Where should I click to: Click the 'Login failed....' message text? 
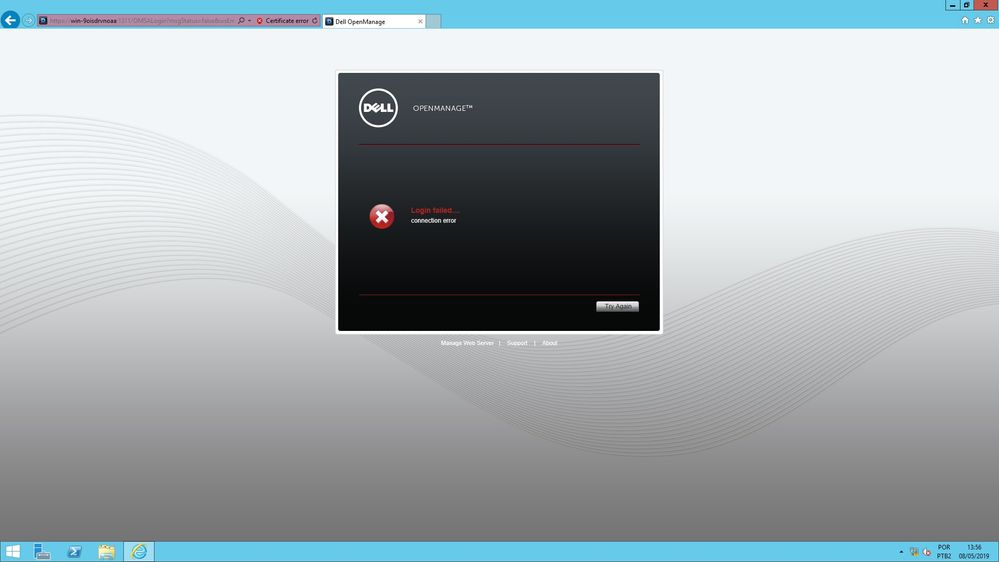coord(435,210)
